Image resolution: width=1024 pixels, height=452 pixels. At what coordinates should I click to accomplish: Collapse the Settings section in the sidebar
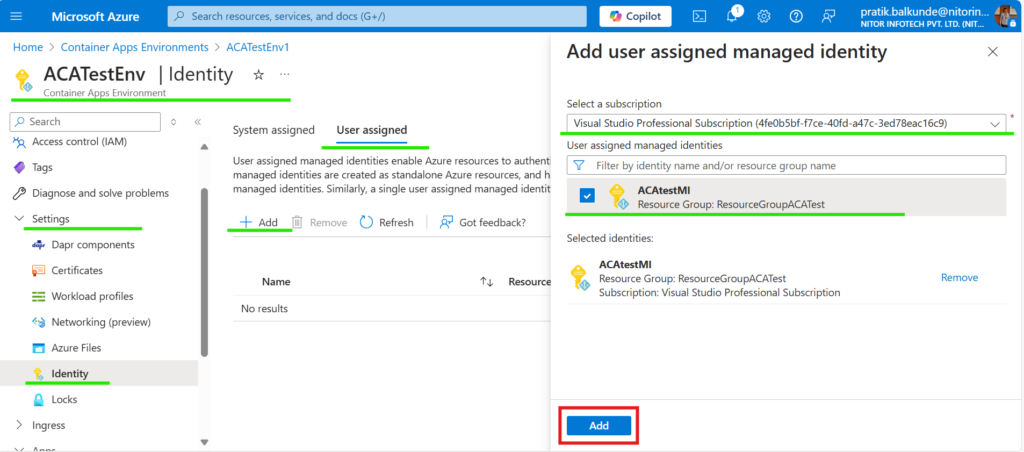[x=19, y=219]
